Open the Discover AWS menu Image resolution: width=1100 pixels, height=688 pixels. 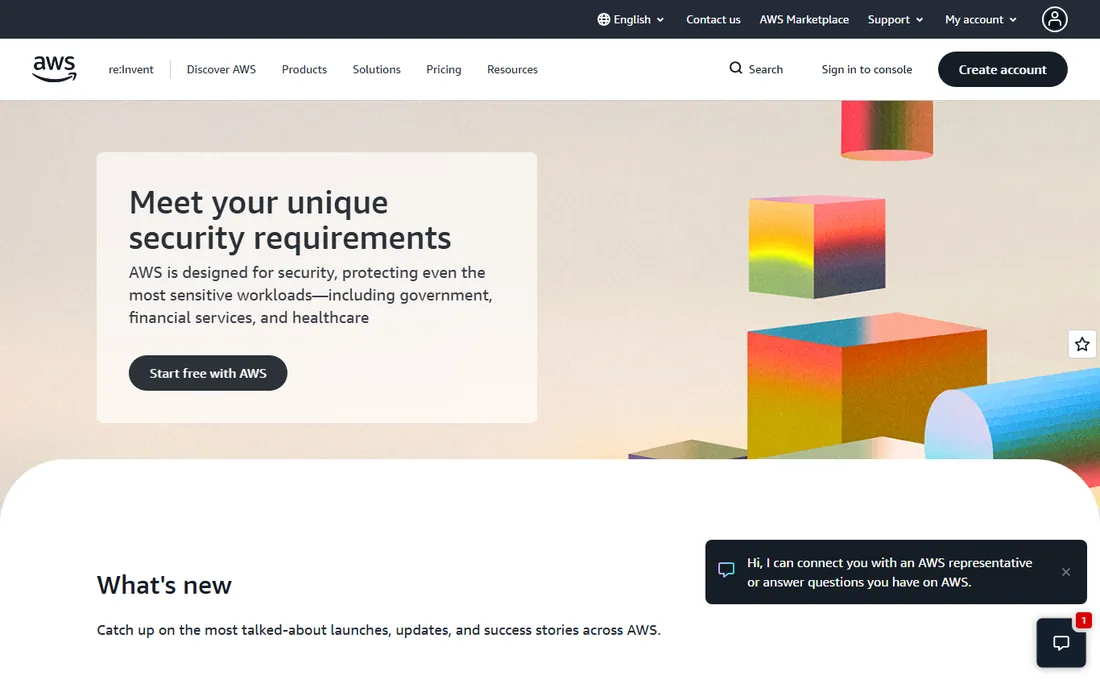(x=221, y=69)
